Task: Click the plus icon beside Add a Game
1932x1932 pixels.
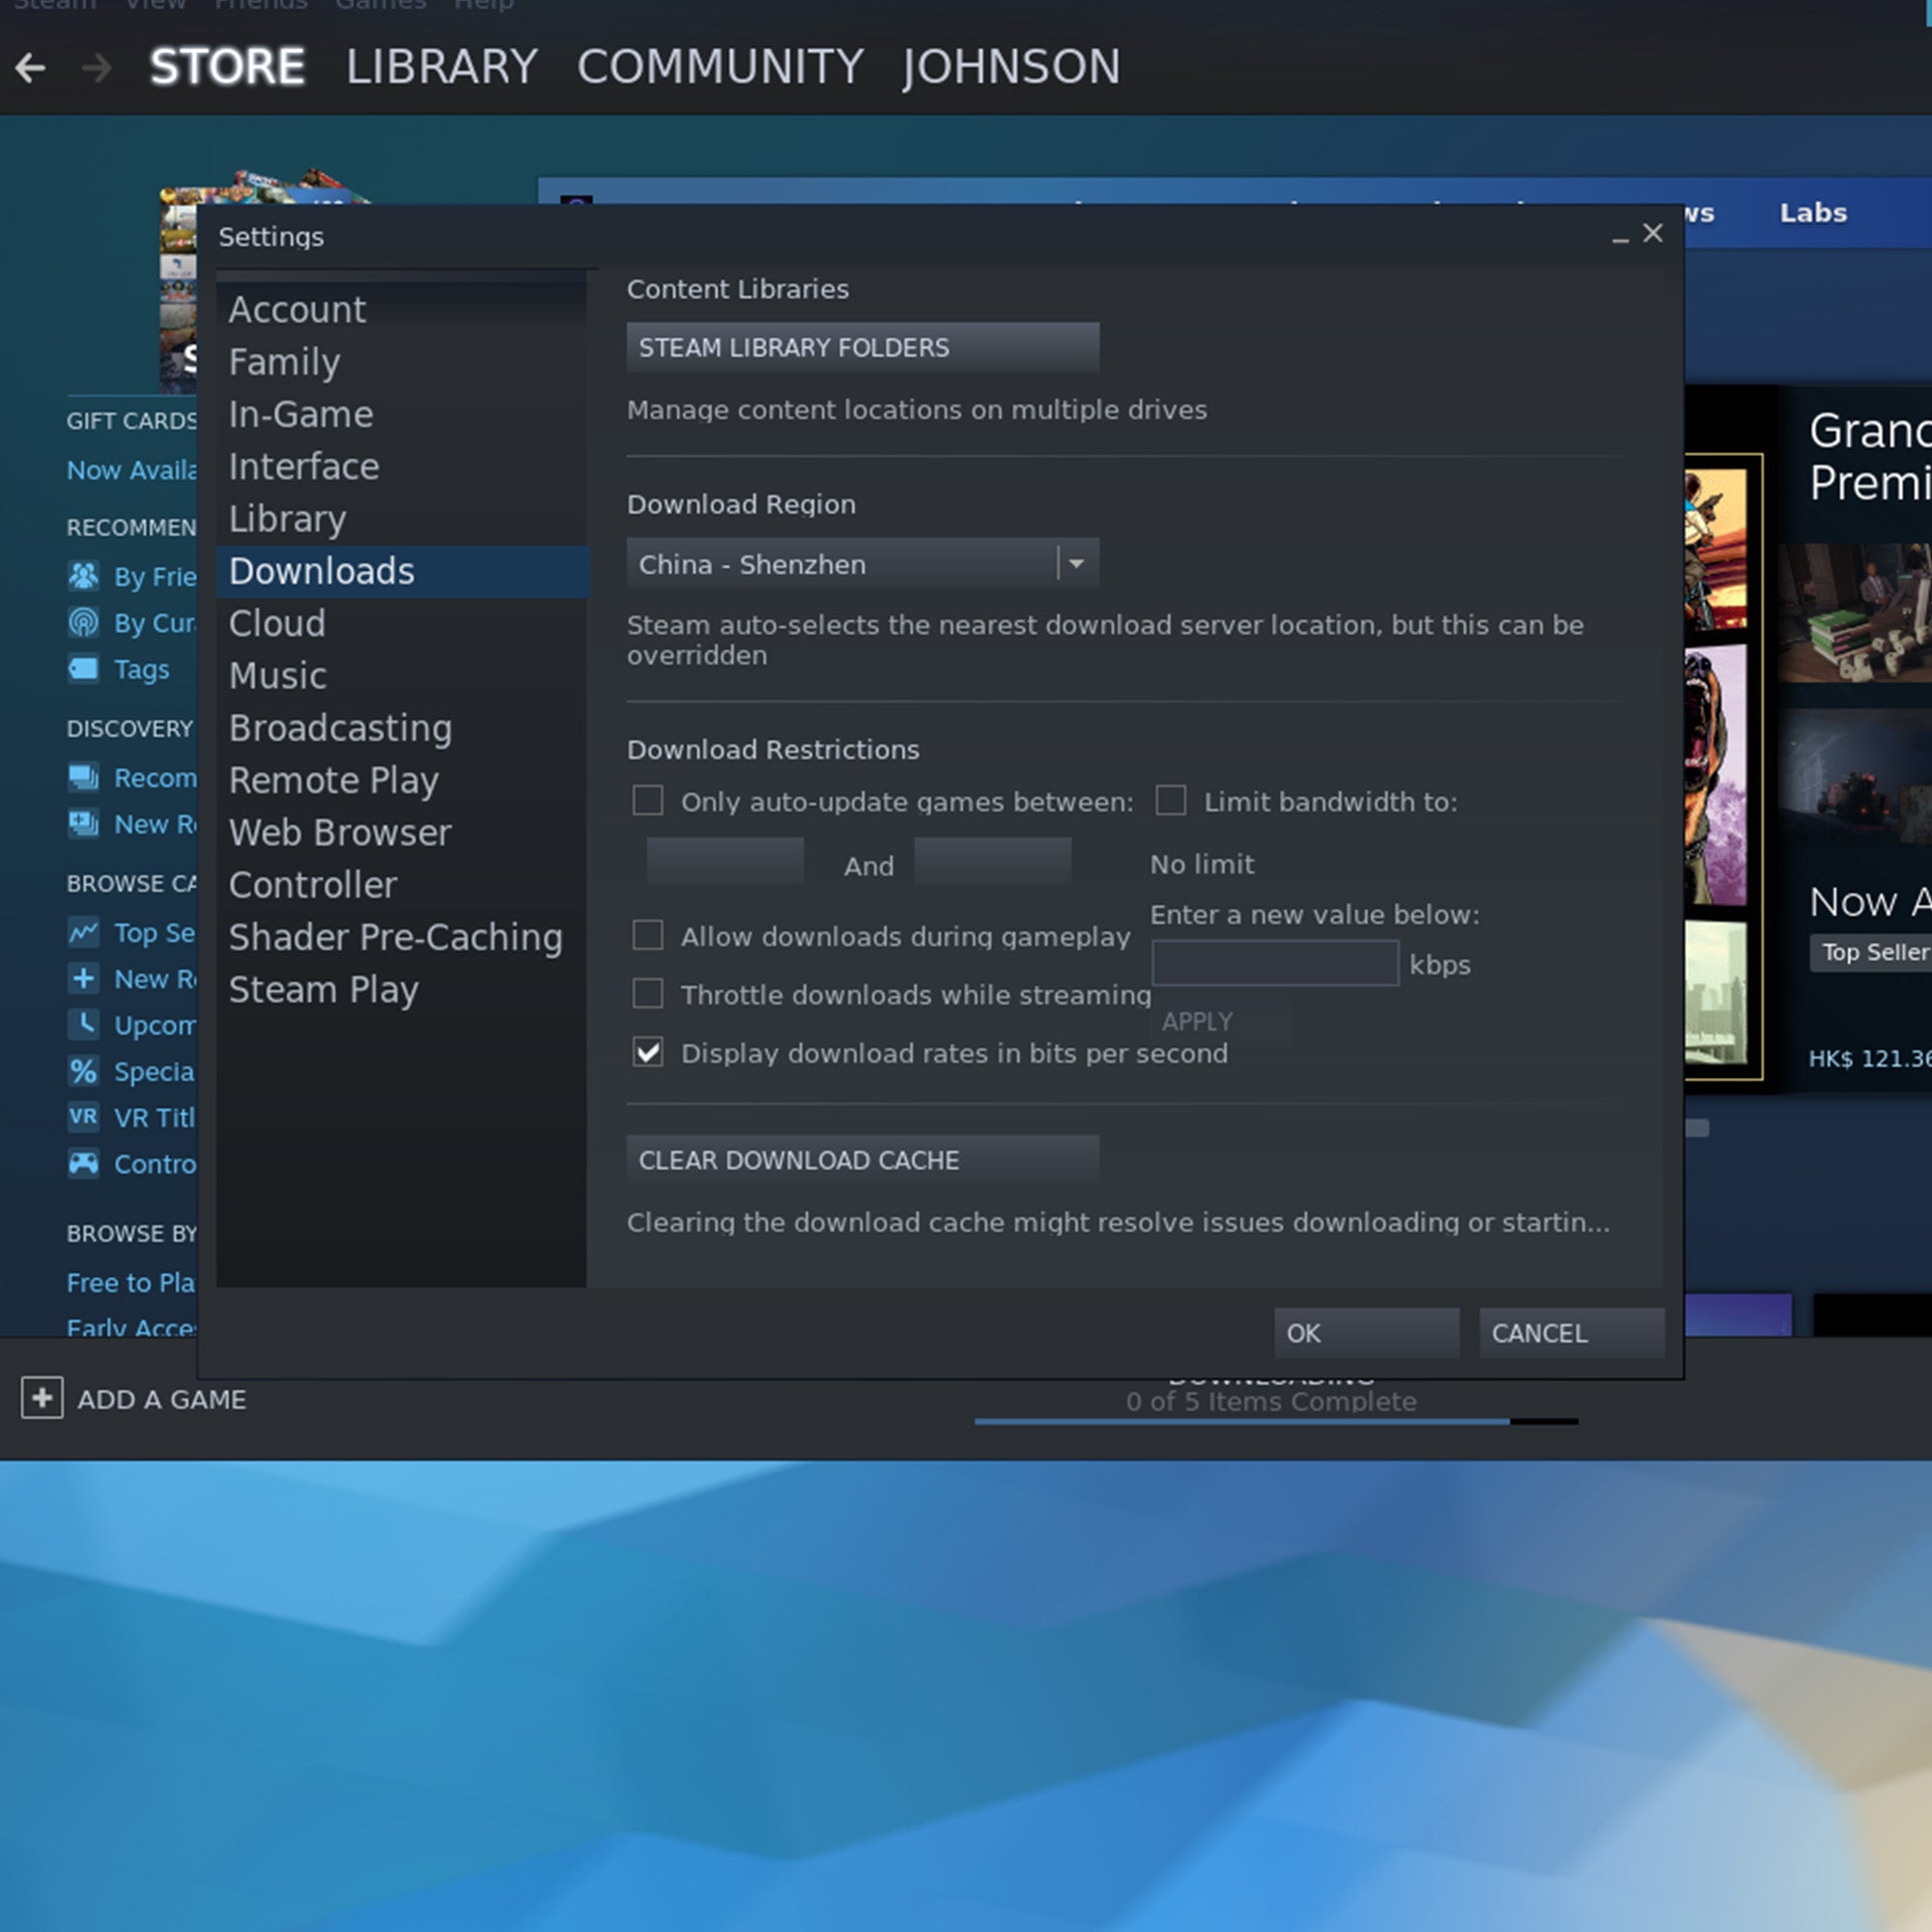Action: [x=42, y=1398]
